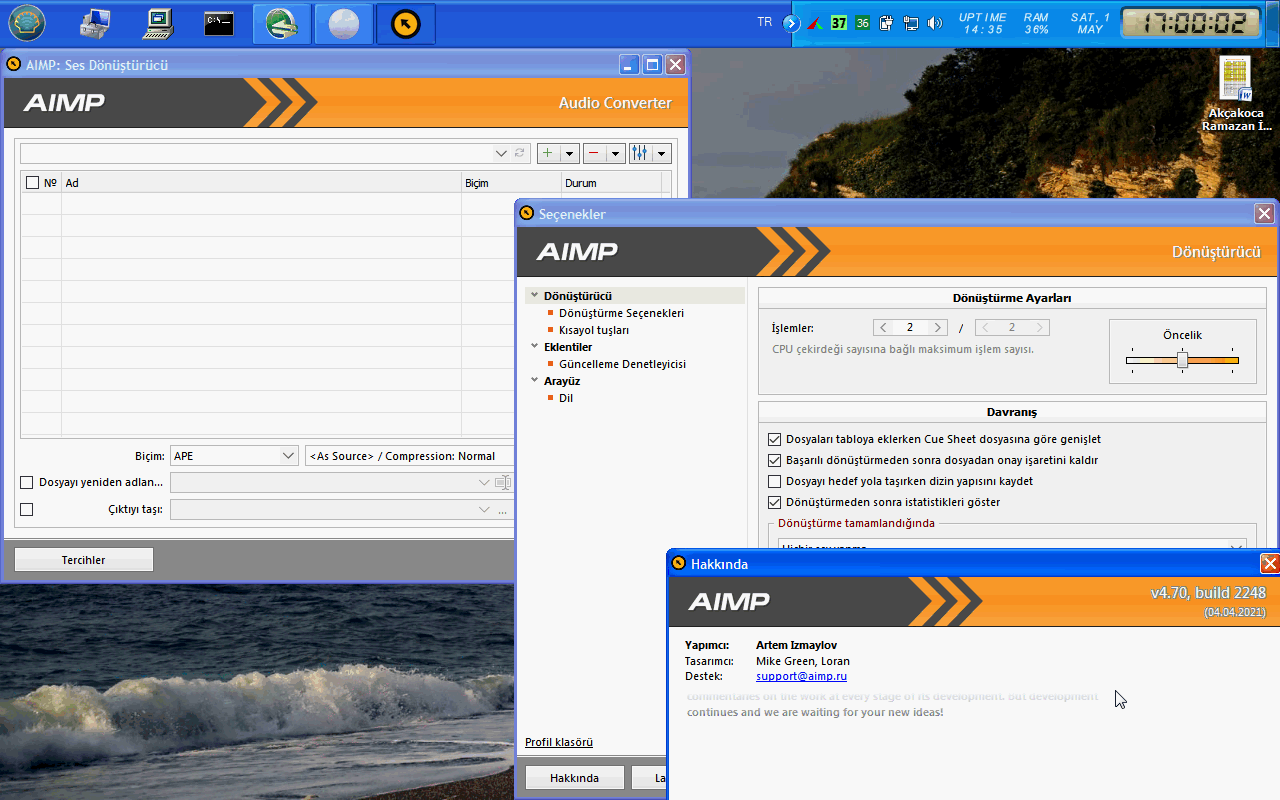Click the AIMP logo in the Hakkında header
Image resolution: width=1280 pixels, height=800 pixels.
[x=729, y=601]
